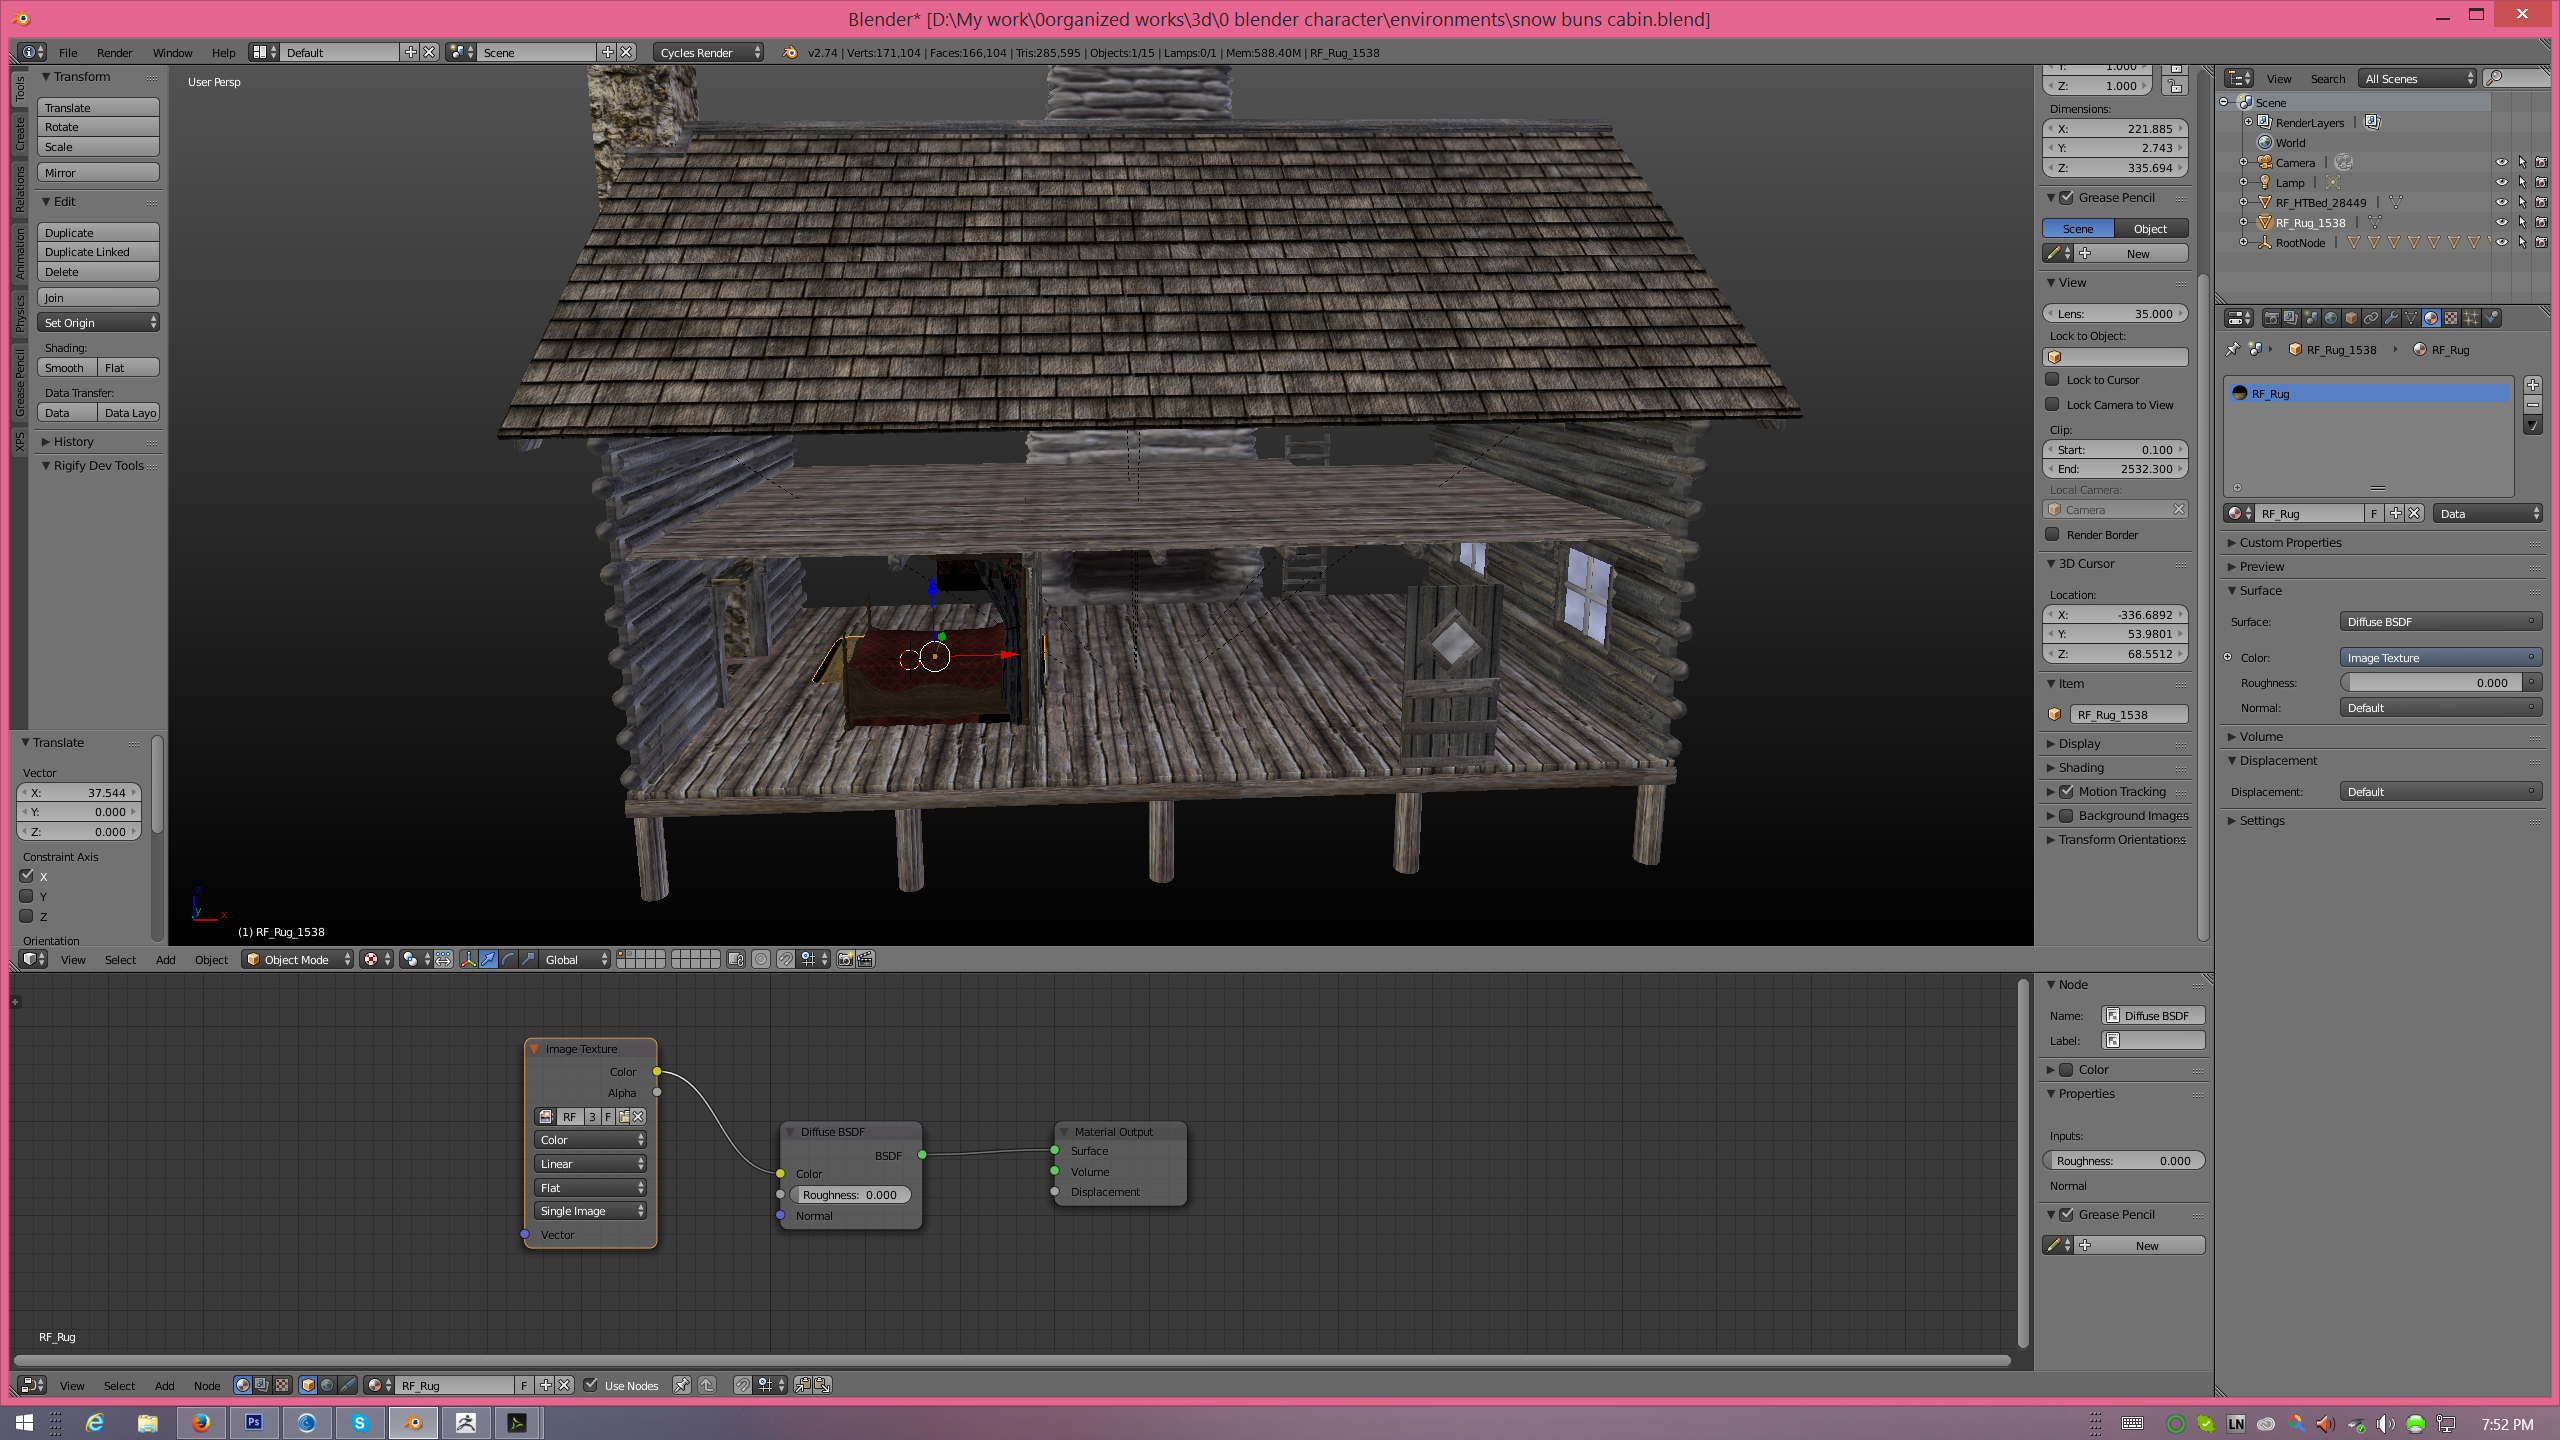Enable the rotate manipulator arc icon

click(508, 959)
